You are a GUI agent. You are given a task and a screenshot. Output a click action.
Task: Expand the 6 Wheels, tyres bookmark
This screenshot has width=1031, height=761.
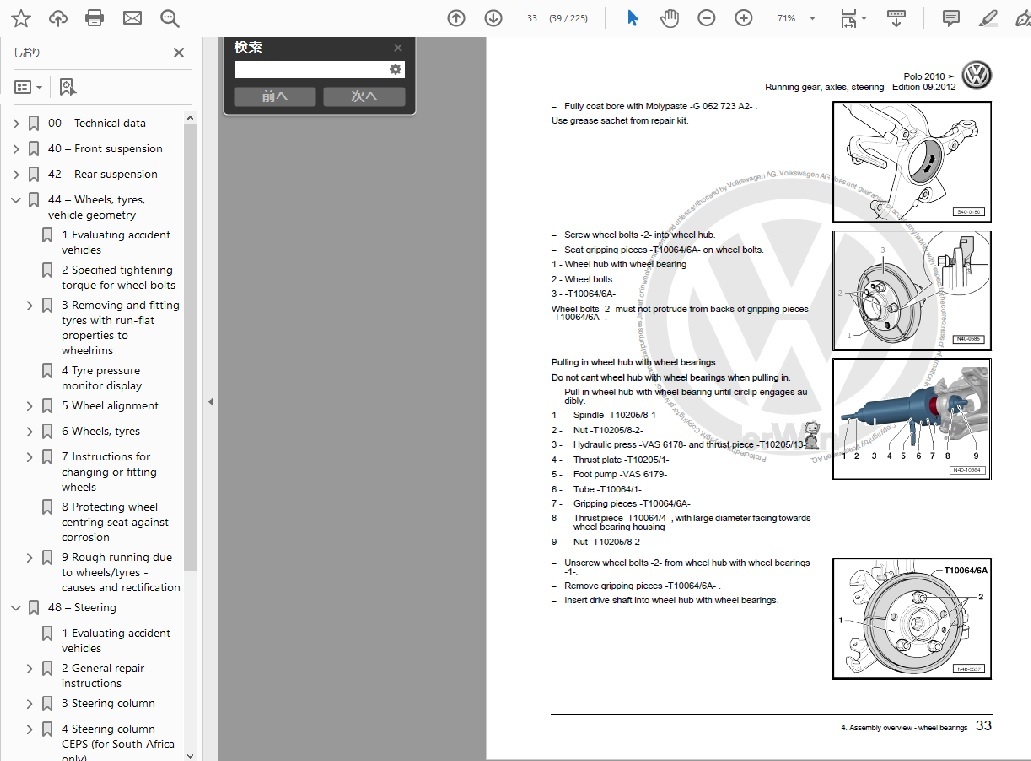pos(30,432)
